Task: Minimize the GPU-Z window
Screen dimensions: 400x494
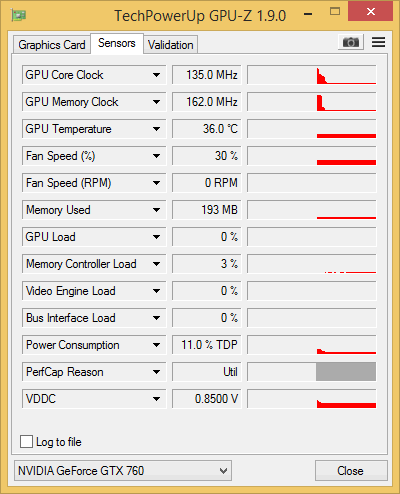Action: pyautogui.click(x=308, y=14)
